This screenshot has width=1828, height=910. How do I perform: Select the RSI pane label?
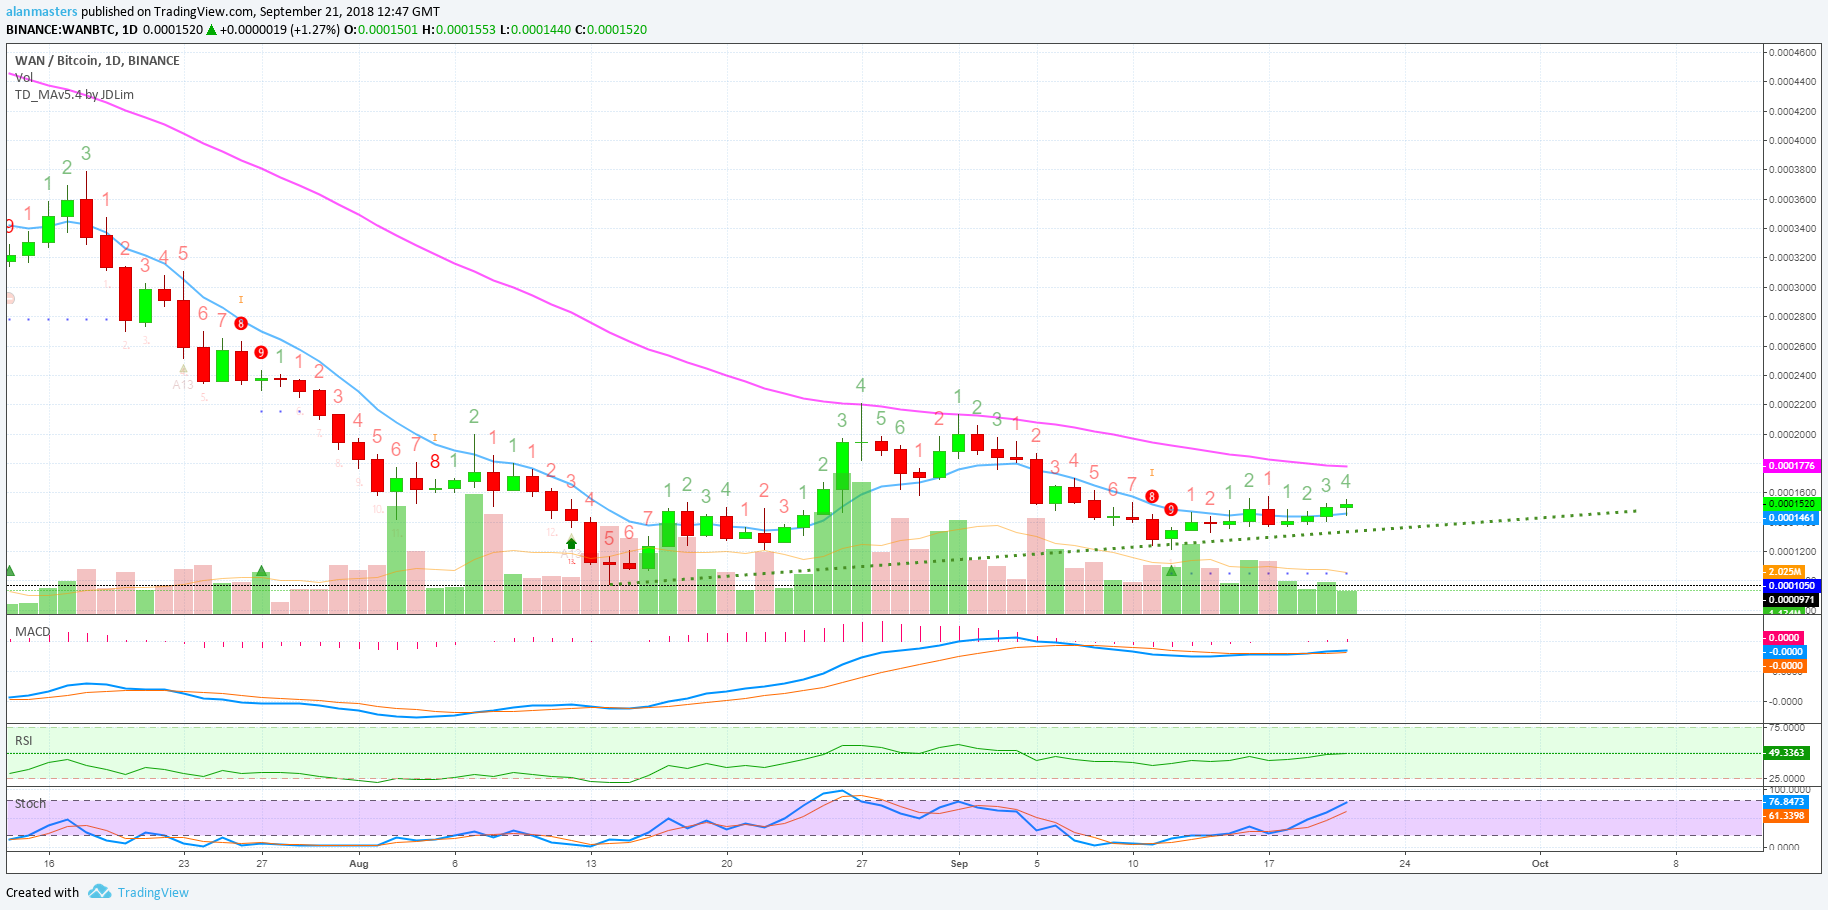[23, 740]
